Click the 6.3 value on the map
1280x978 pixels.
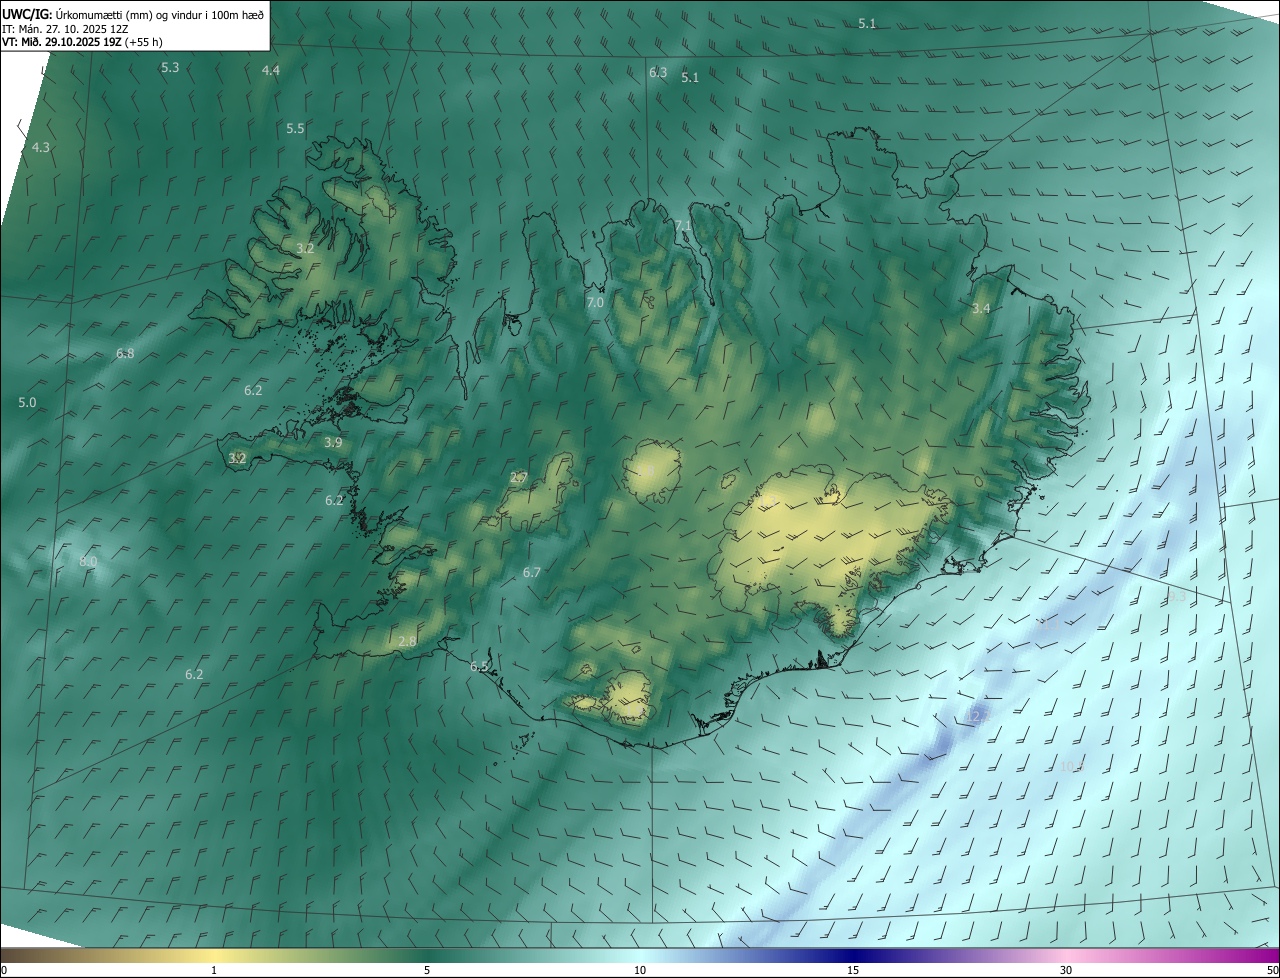pyautogui.click(x=658, y=72)
